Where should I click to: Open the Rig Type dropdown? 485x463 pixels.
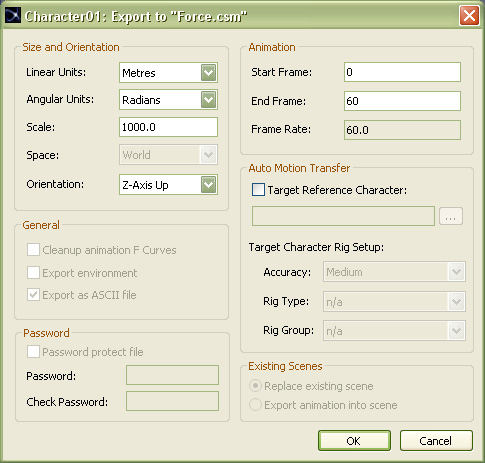(394, 302)
